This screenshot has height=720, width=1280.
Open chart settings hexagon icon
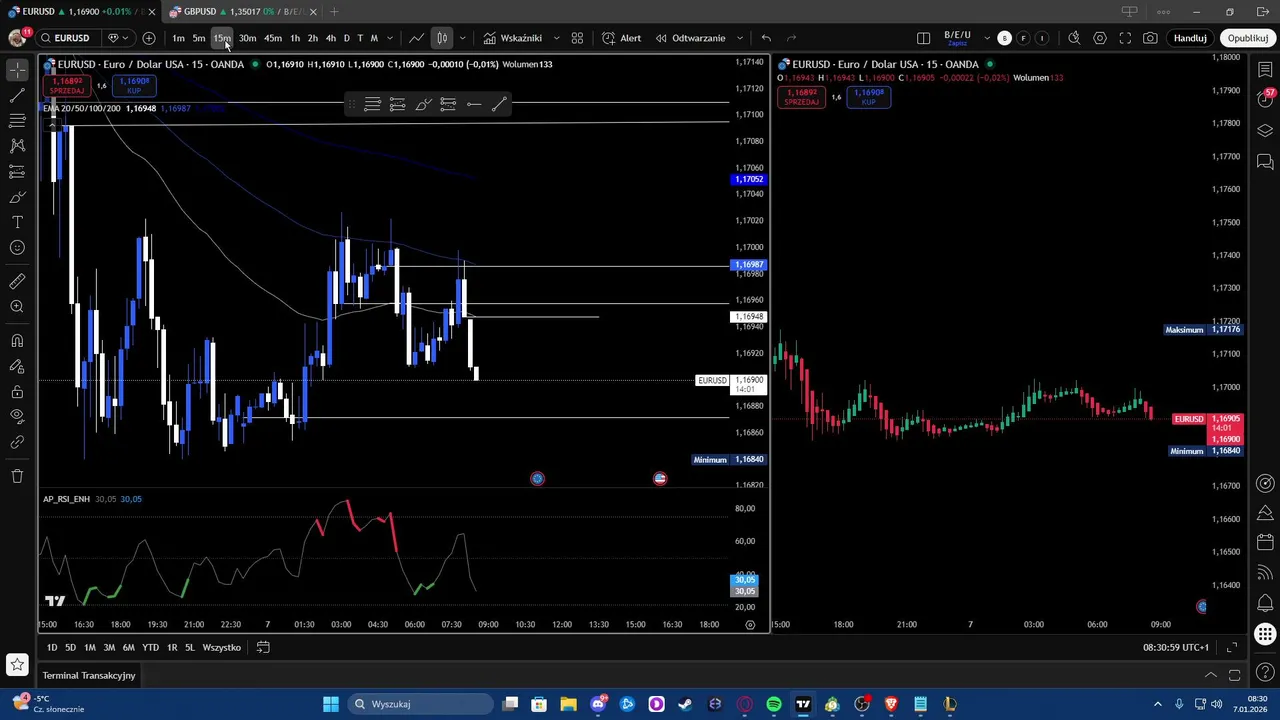click(1100, 38)
